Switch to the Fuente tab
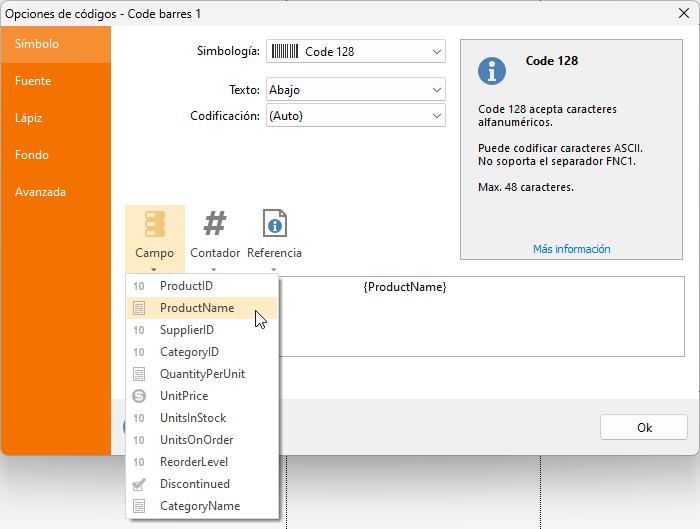 click(x=33, y=81)
